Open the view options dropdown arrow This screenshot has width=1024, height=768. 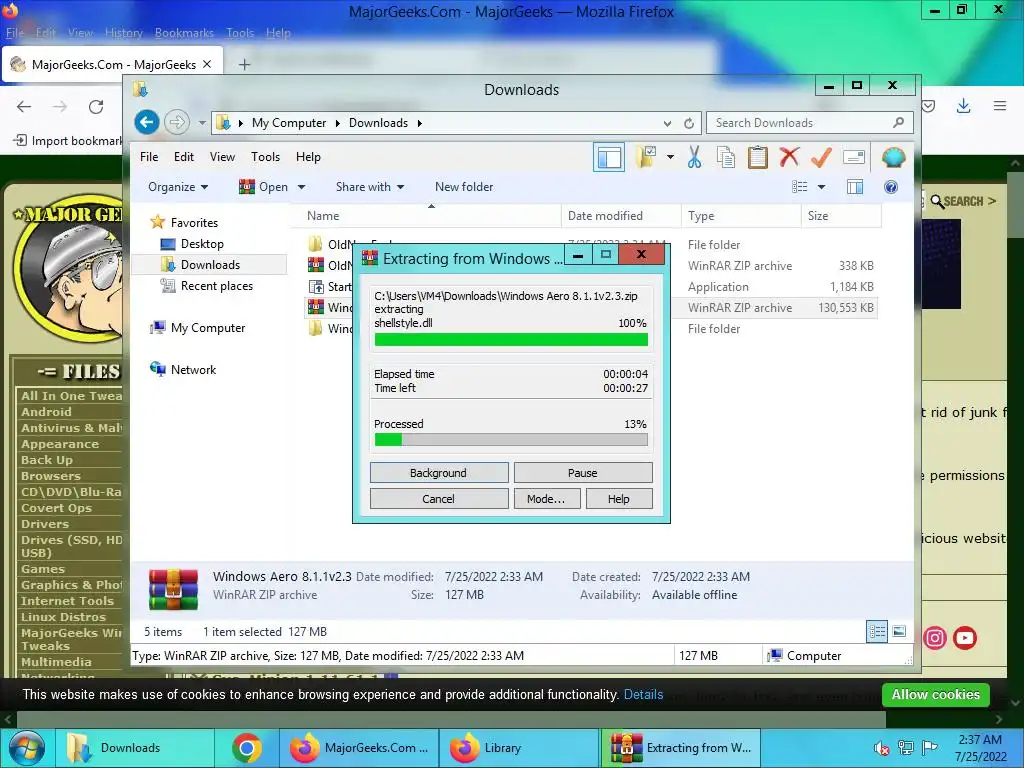(822, 187)
